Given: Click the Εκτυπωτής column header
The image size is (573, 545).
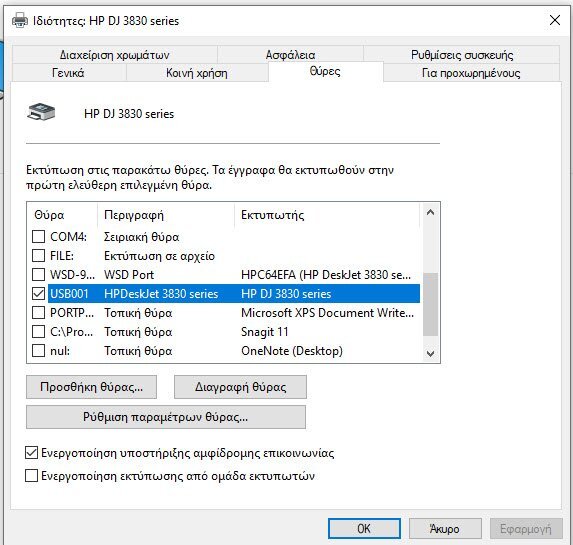Looking at the screenshot, I should (327, 215).
